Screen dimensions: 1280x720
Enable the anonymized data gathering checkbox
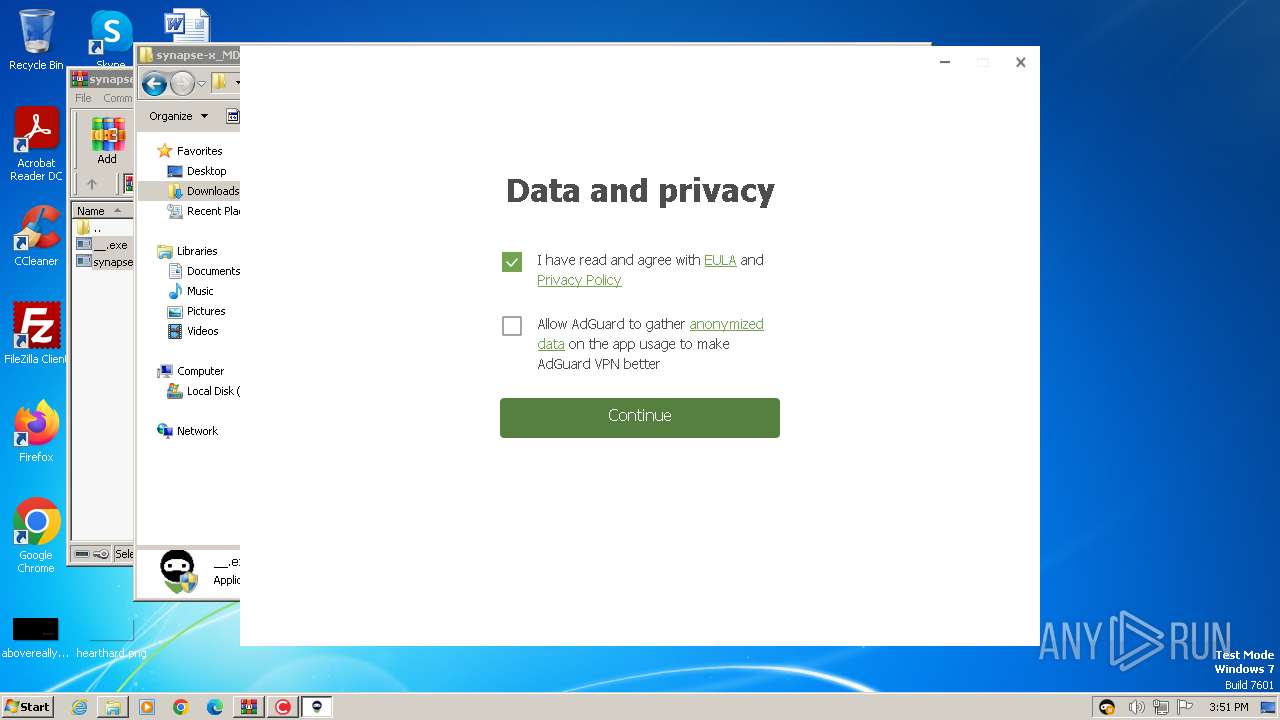coord(512,326)
